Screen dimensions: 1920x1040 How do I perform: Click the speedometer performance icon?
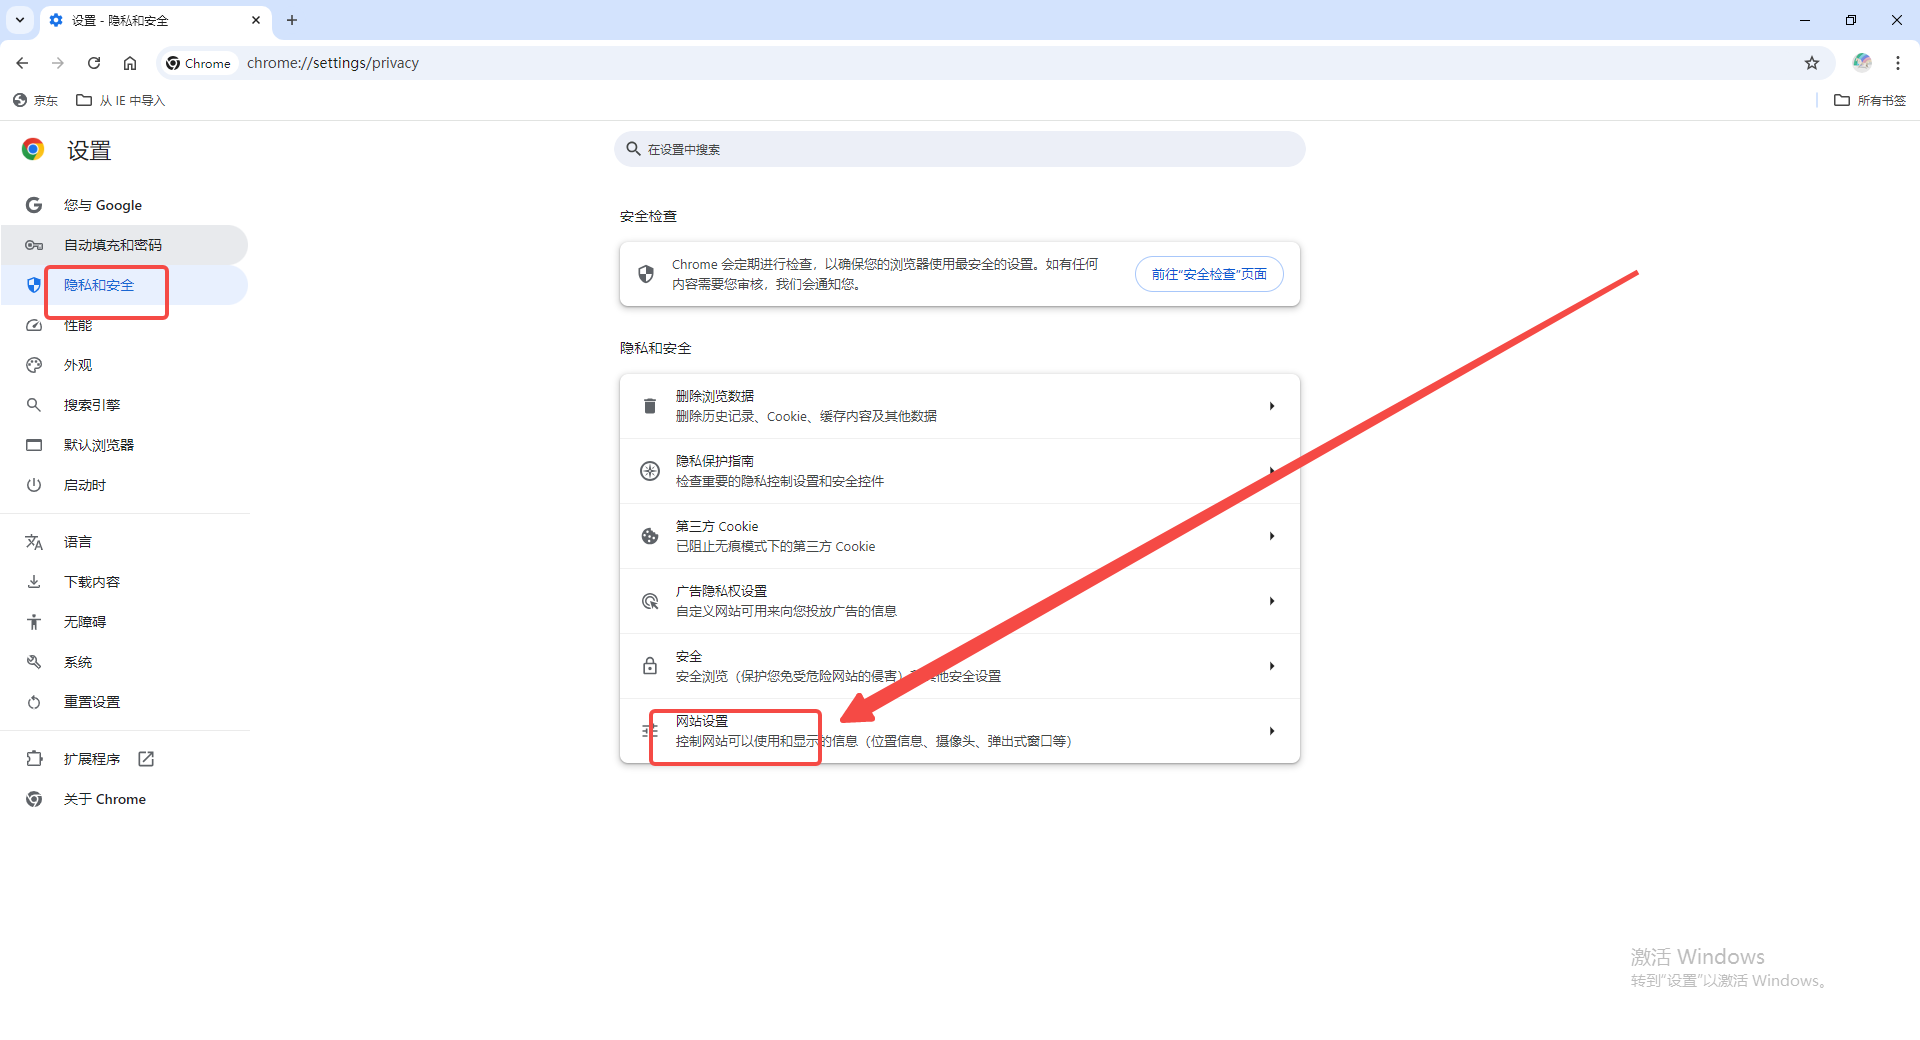pos(34,325)
